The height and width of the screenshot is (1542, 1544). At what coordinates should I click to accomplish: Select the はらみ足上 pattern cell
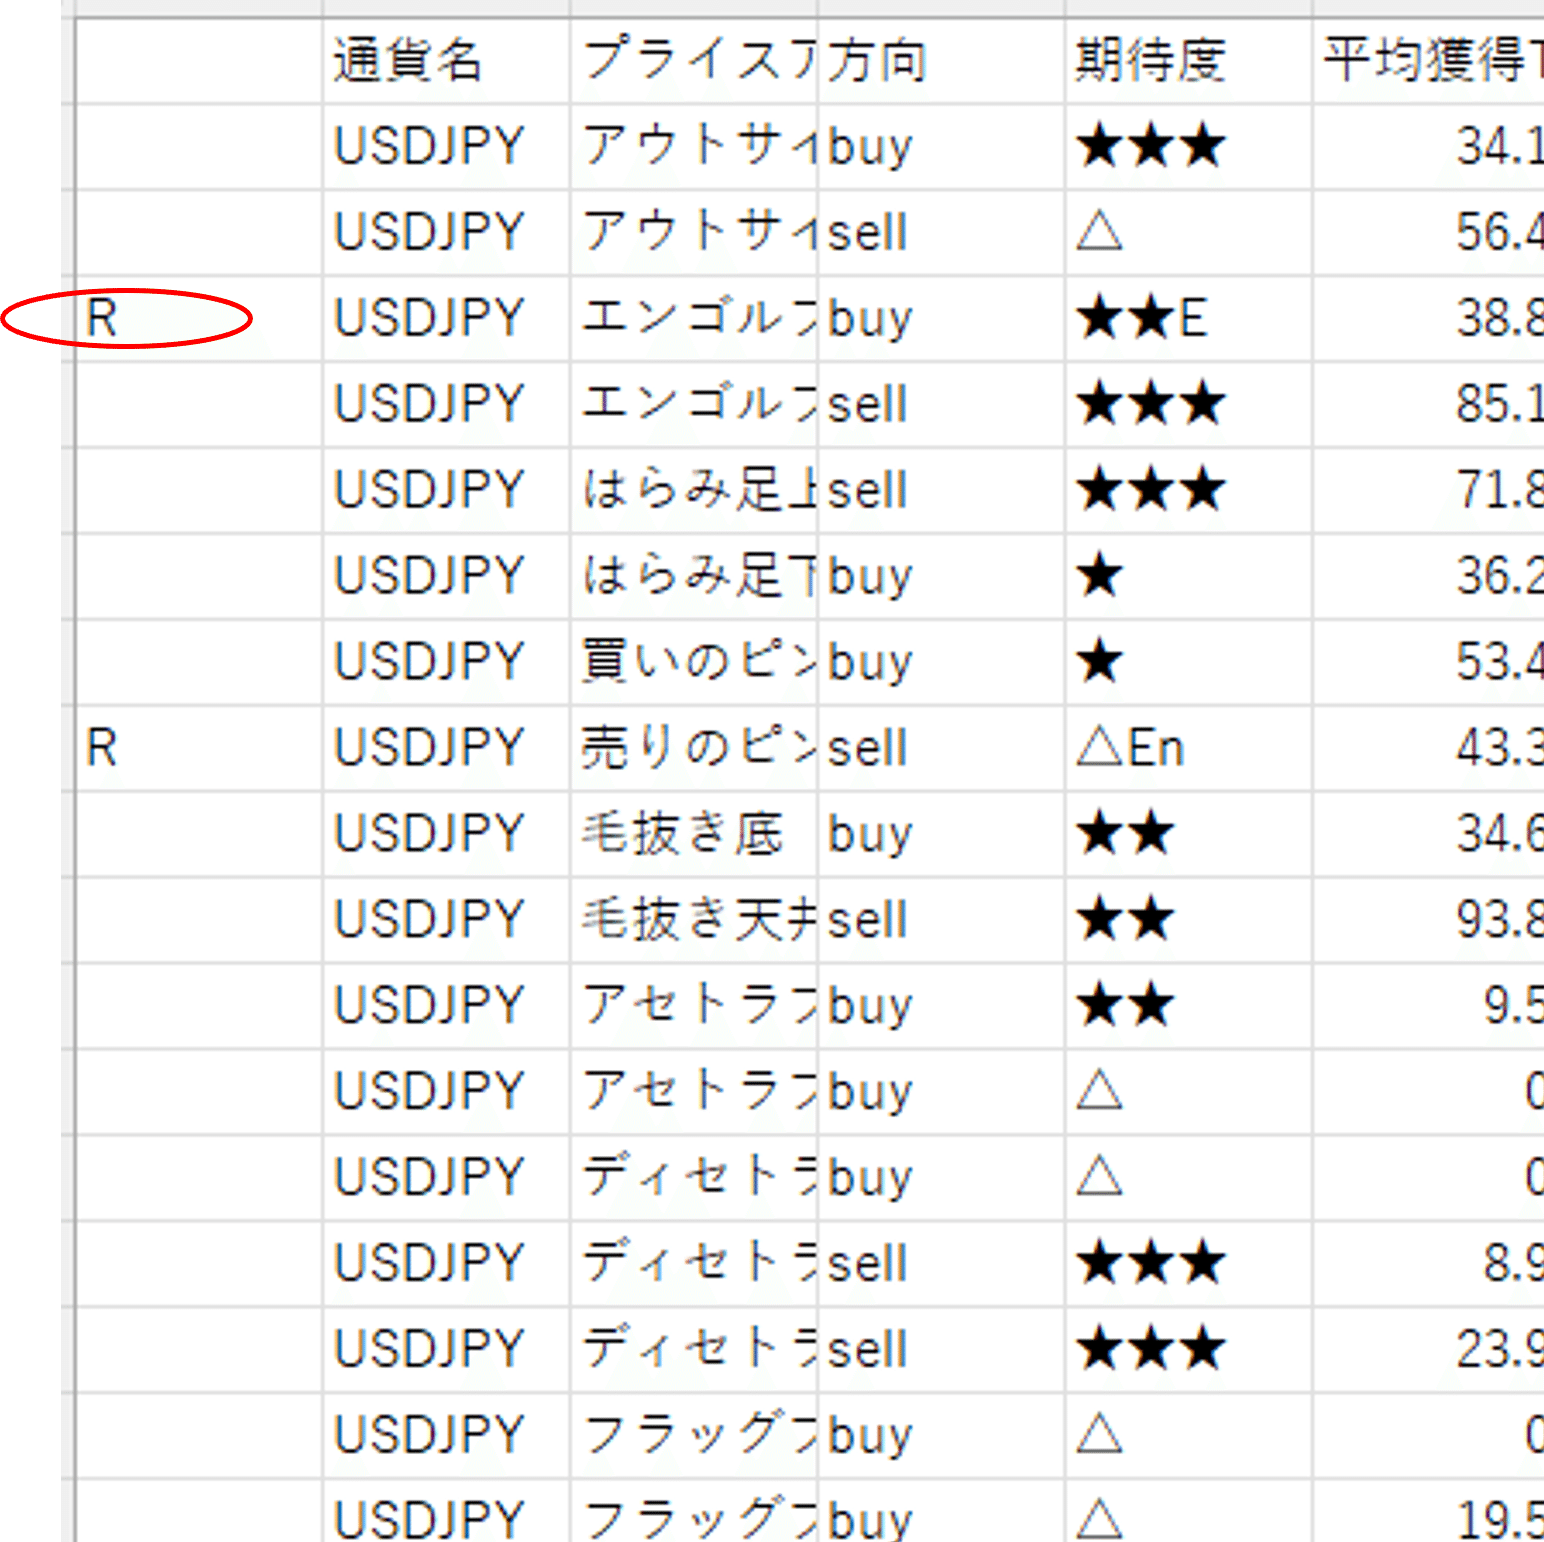click(693, 490)
